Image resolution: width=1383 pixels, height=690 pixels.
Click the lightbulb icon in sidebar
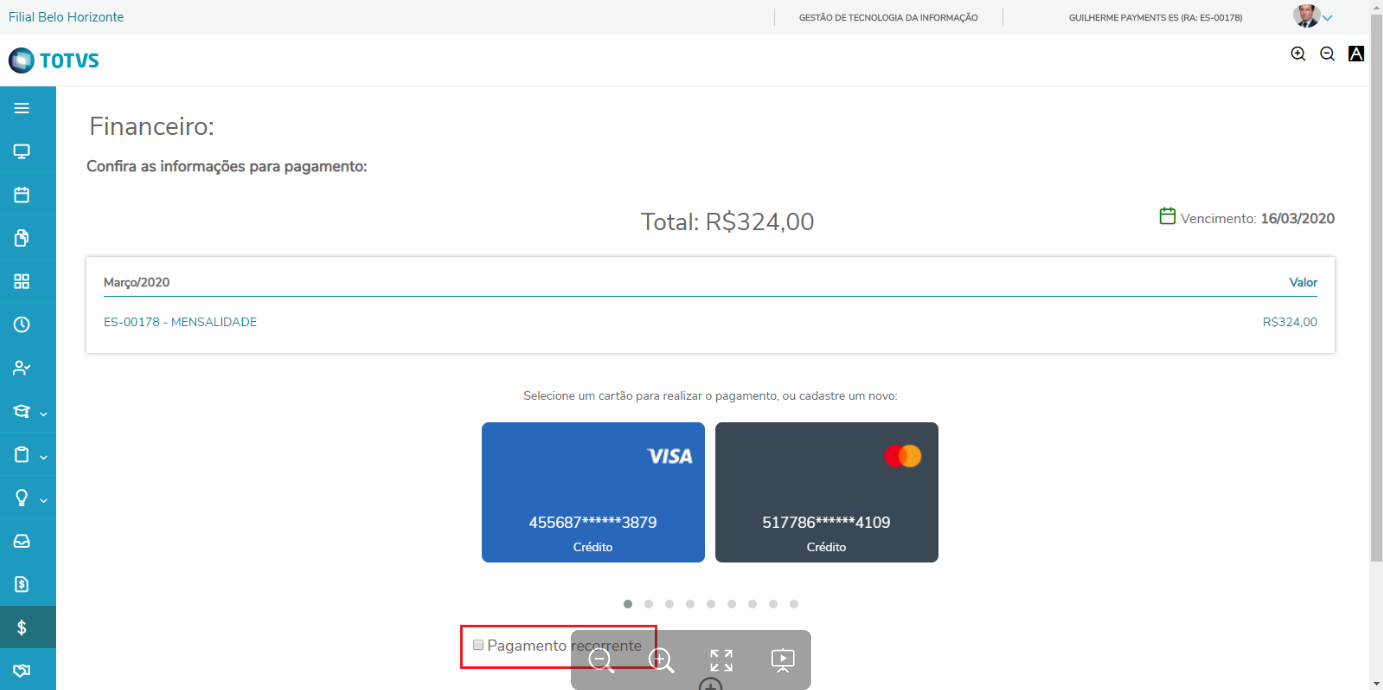tap(21, 498)
